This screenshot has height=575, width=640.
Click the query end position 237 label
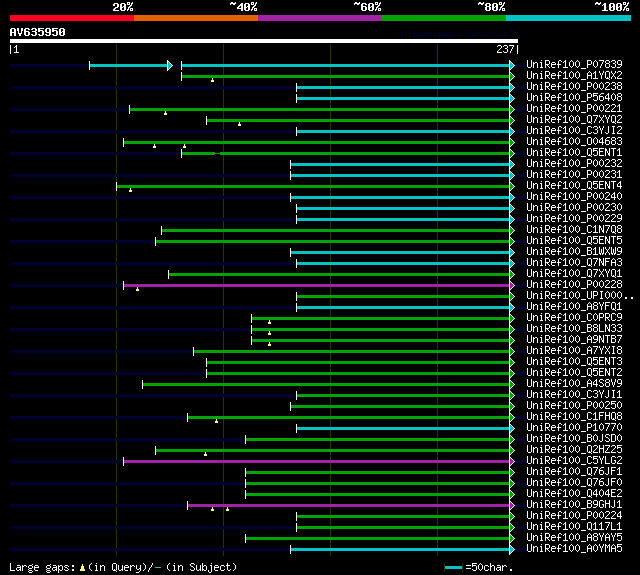click(505, 49)
